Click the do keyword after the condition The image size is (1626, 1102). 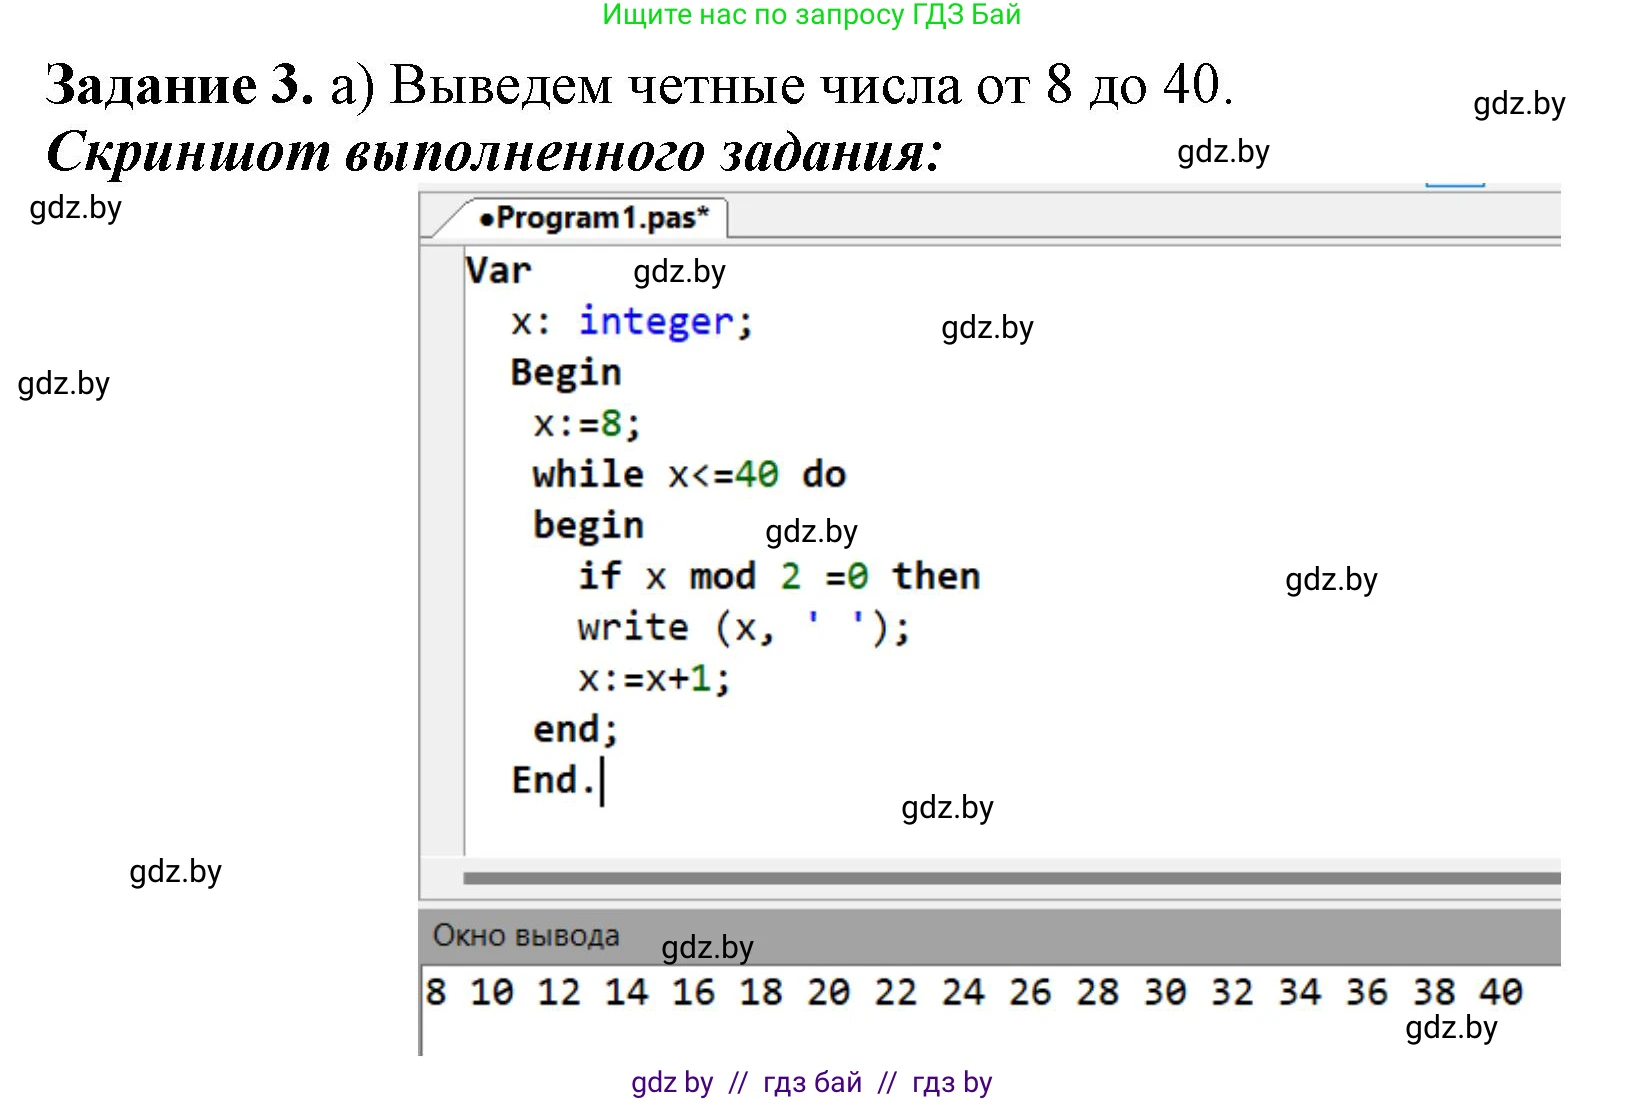pos(824,474)
